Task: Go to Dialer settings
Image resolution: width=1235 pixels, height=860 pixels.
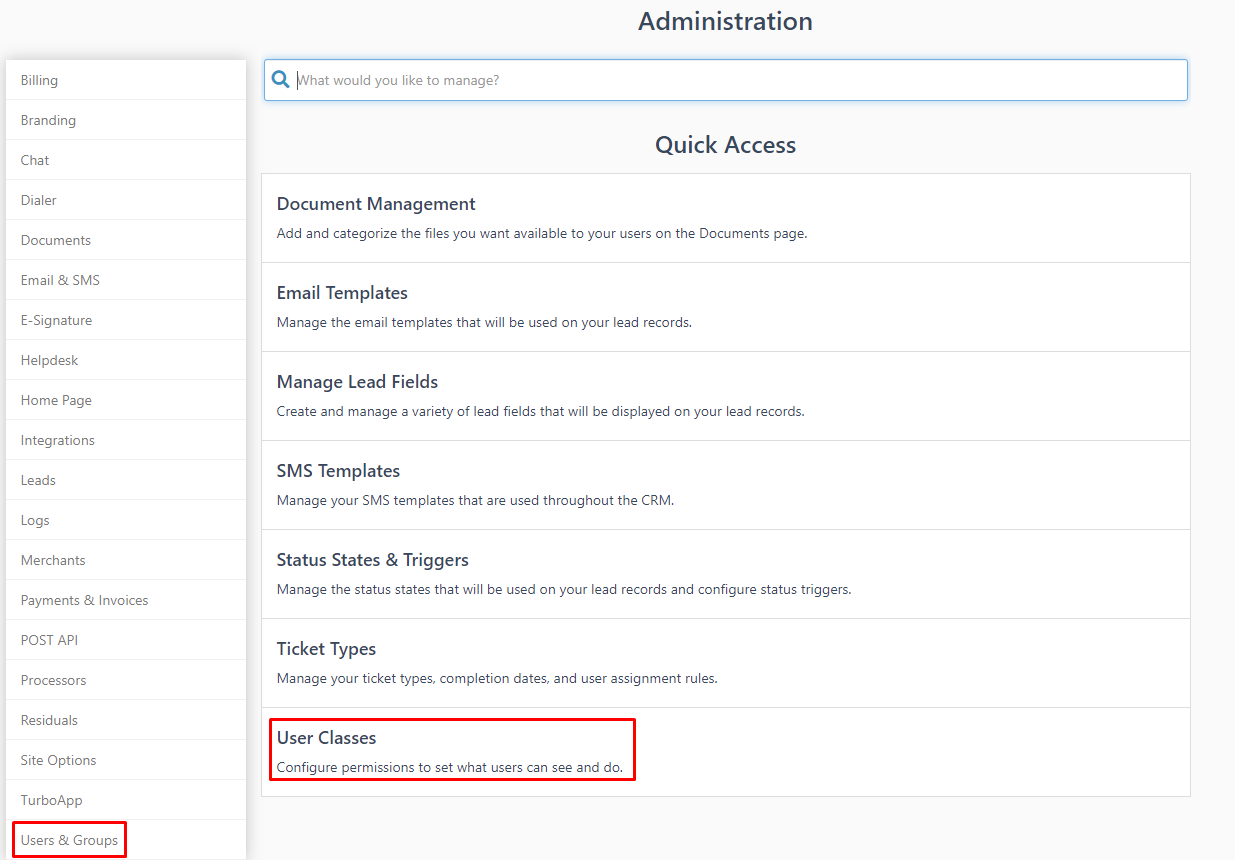Action: coord(126,200)
